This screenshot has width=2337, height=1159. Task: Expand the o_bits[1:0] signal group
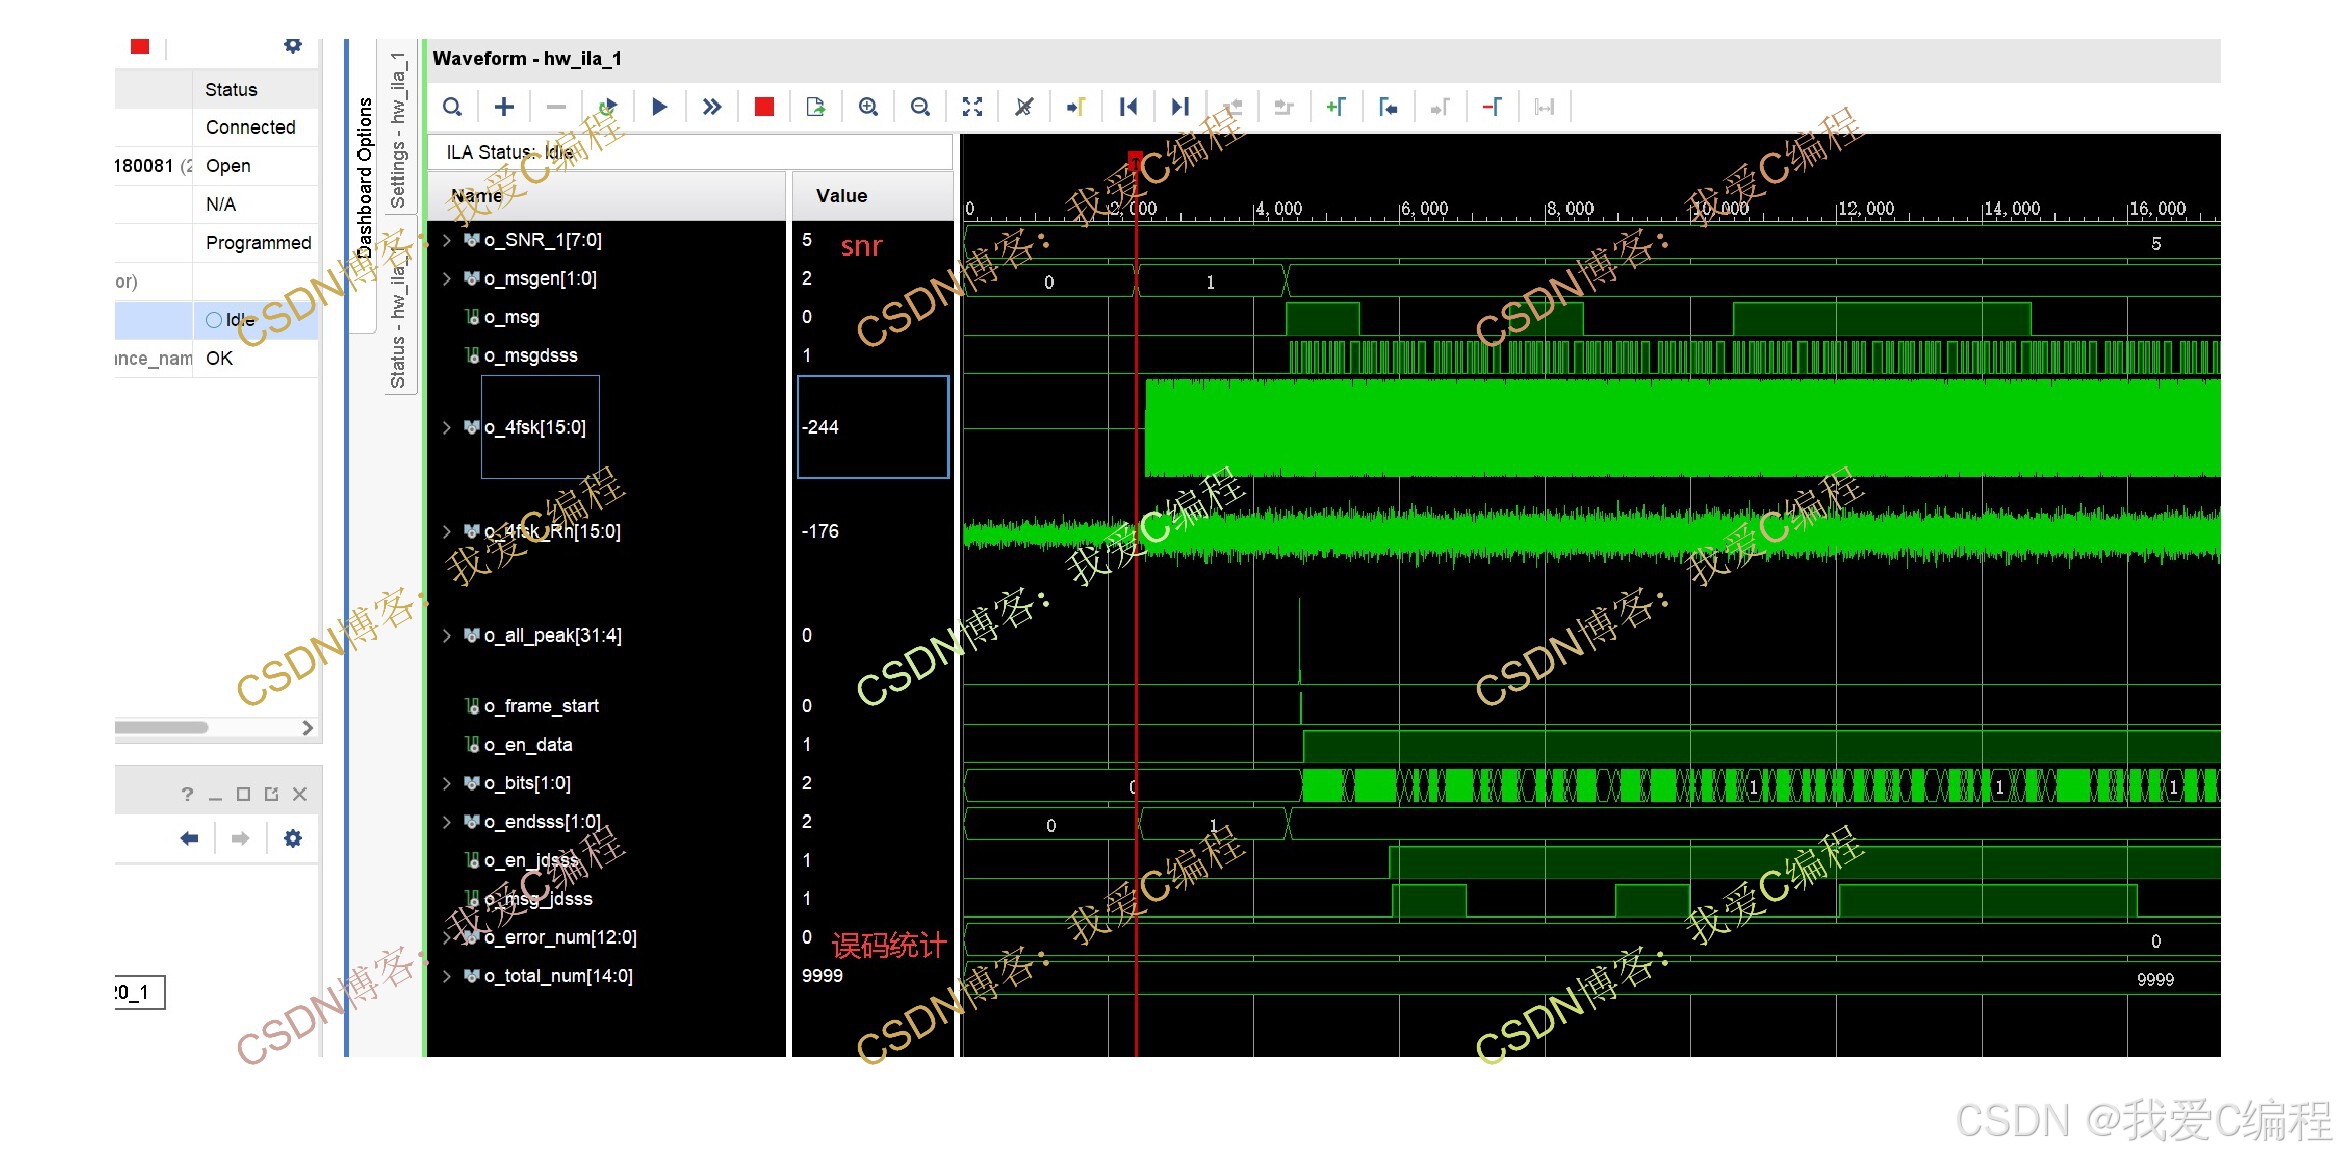[447, 783]
